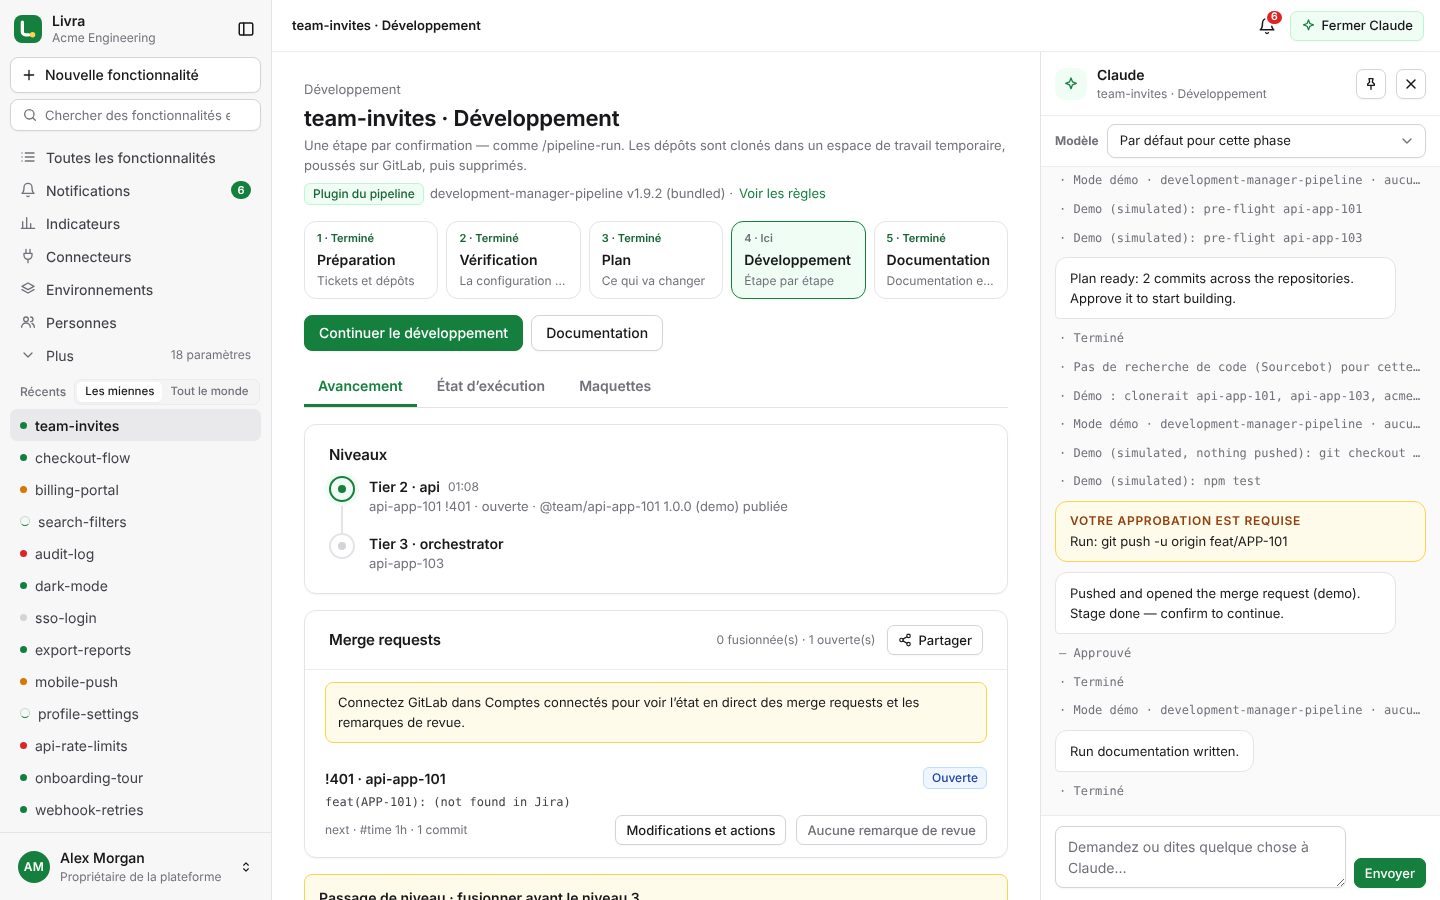This screenshot has width=1440, height=900.
Task: Switch recents filter to Tout le monde
Action: click(x=209, y=391)
